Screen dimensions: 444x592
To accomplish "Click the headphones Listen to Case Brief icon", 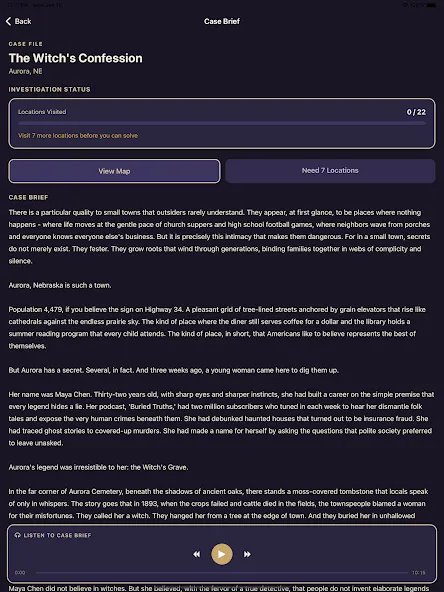I will 17,535.
